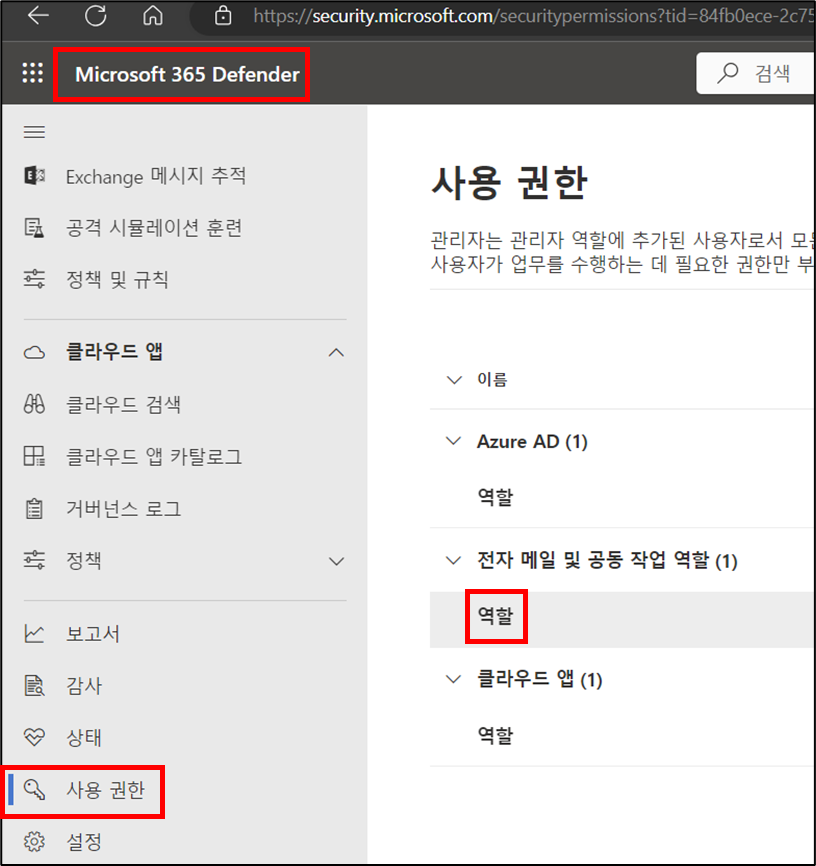Click the document search icon for 감사
This screenshot has height=866, width=816.
click(34, 685)
